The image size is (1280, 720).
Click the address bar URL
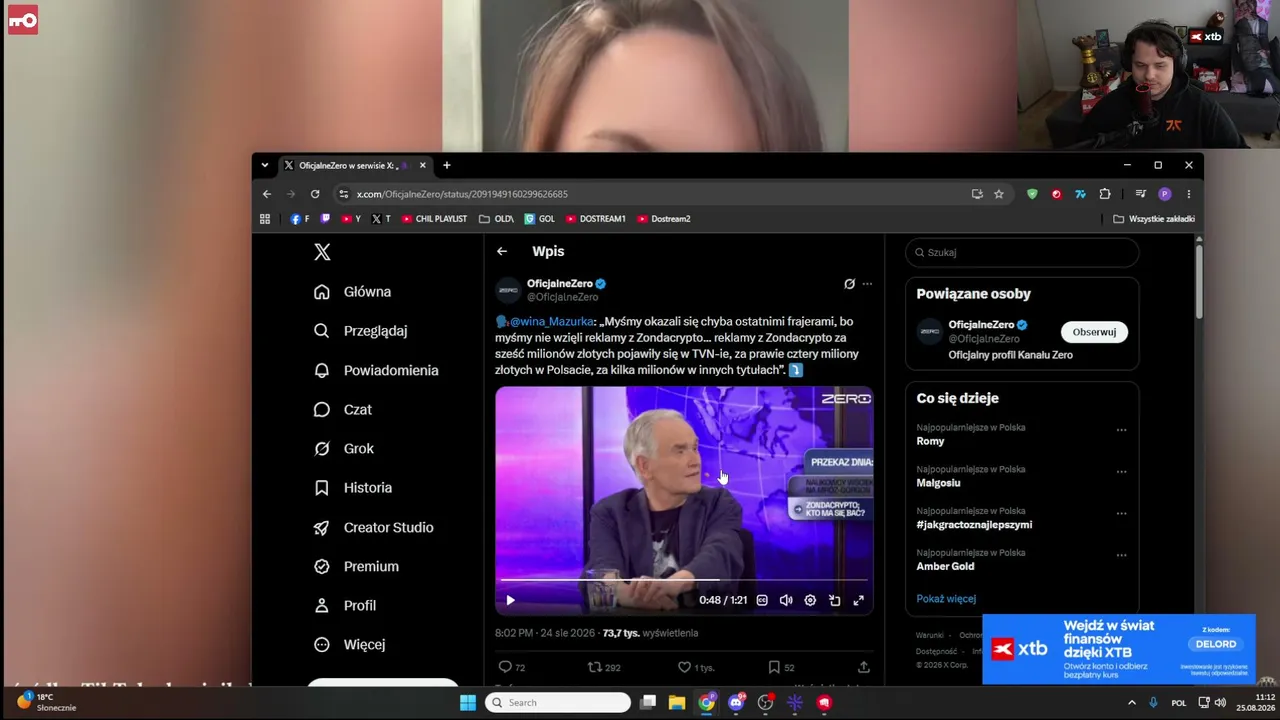coord(462,194)
